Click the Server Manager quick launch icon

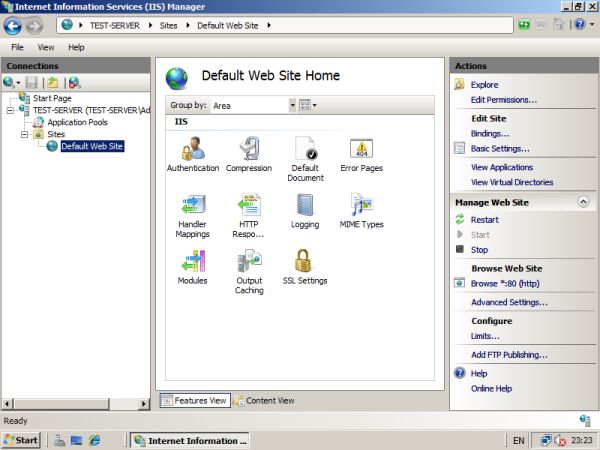coord(59,440)
